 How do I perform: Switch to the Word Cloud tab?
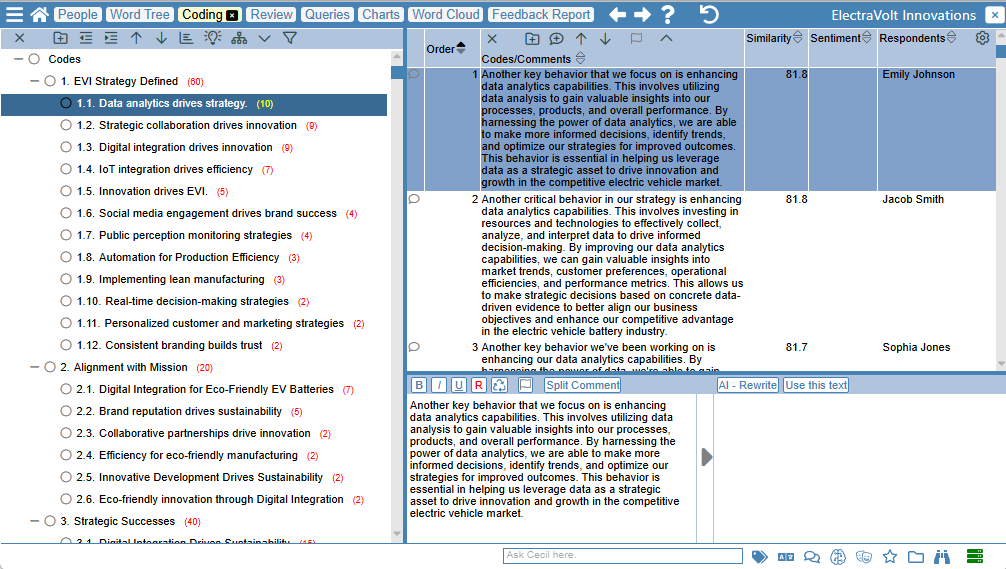(x=446, y=15)
